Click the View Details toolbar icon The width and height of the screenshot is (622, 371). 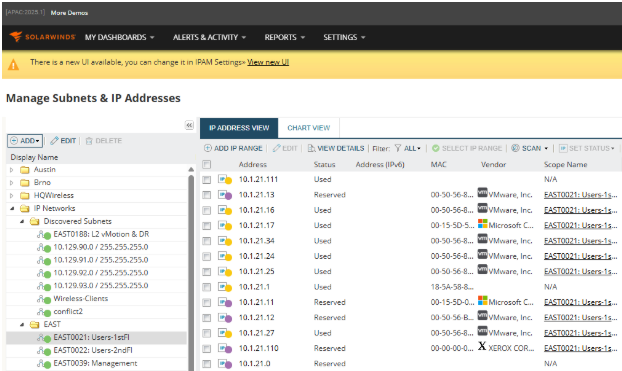pos(311,148)
